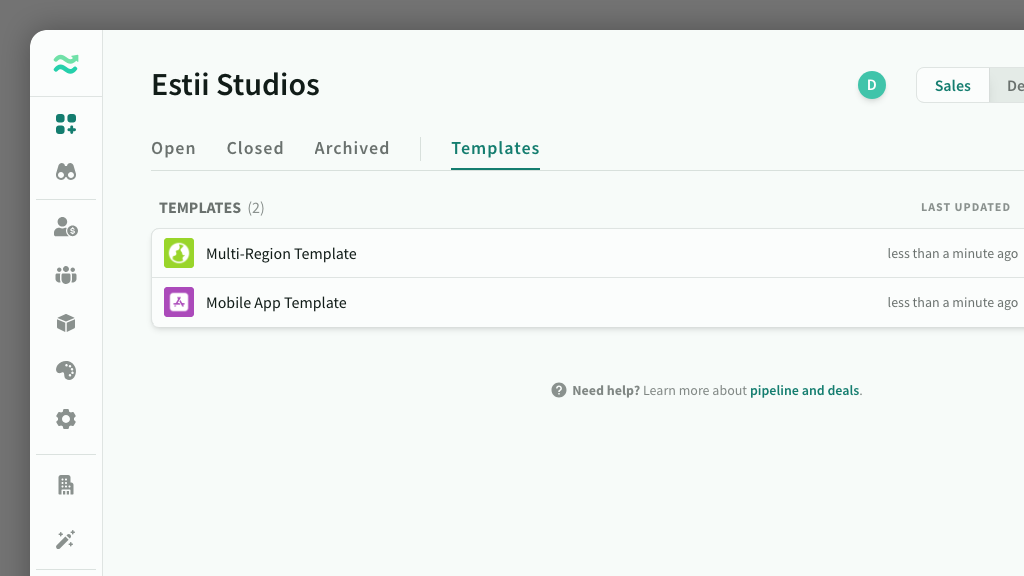Click the binoculars icon in sidebar
Screen dimensions: 1024x576
[66, 172]
